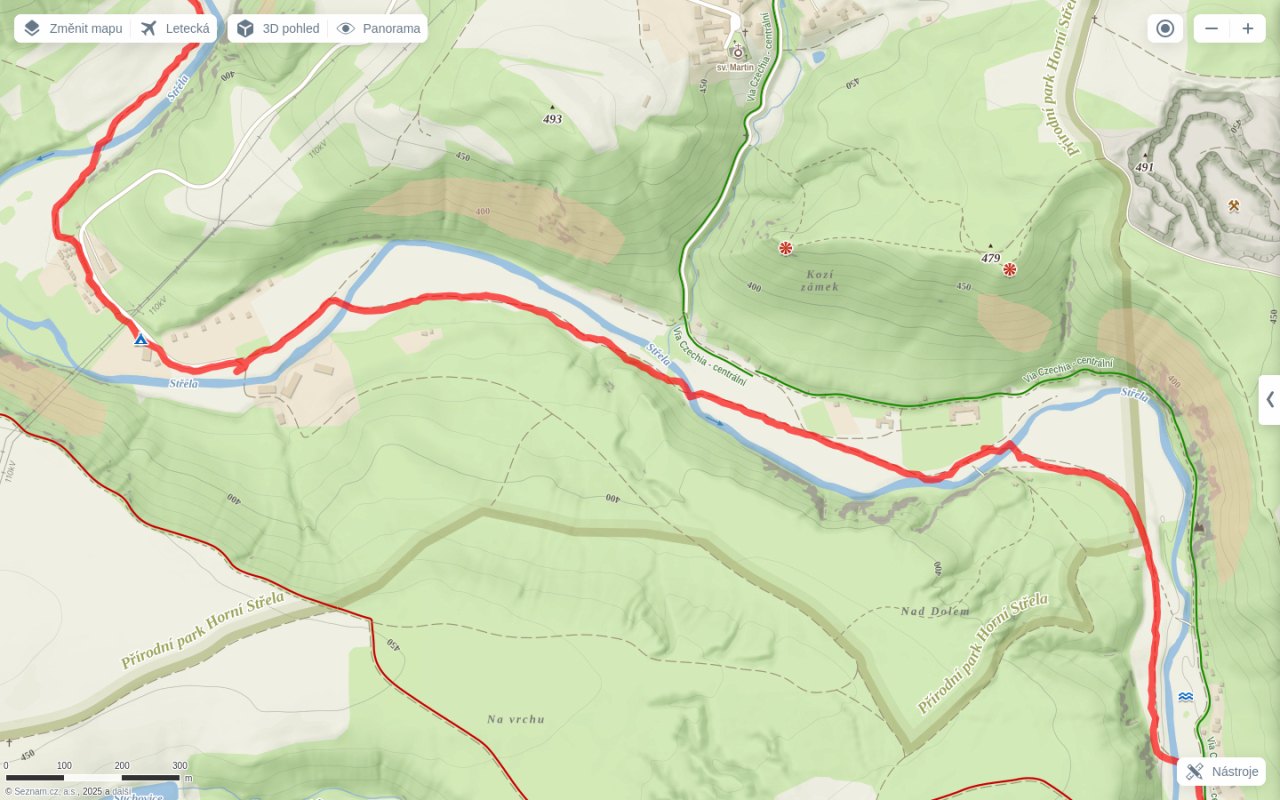Viewport: 1280px width, 800px height.
Task: Open the Nástroje tools menu
Action: pos(1222,771)
